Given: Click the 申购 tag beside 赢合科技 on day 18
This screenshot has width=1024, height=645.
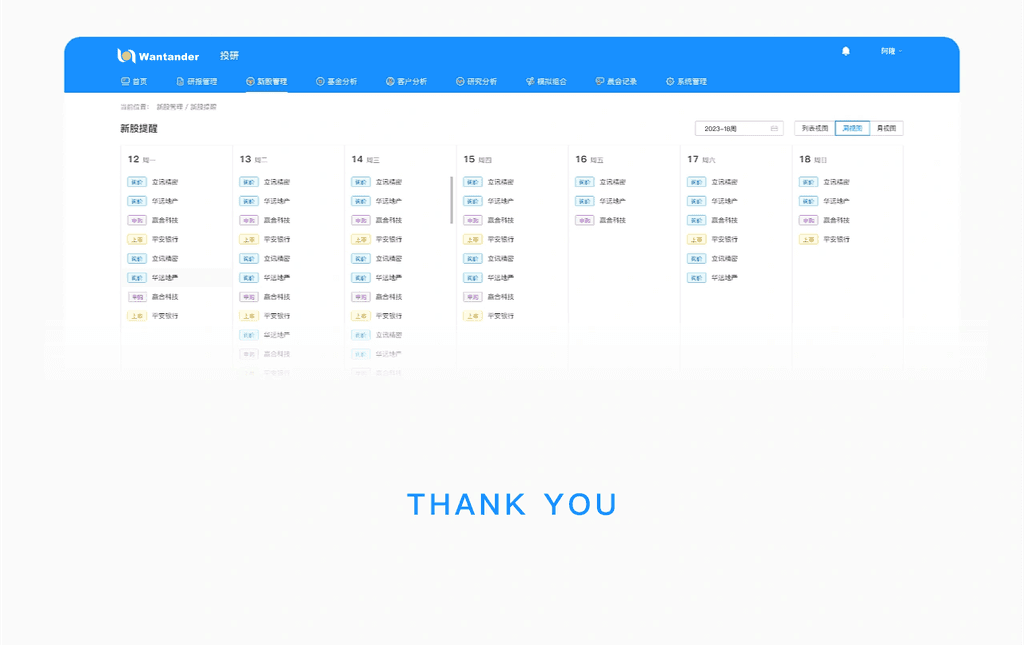Looking at the screenshot, I should click(808, 220).
